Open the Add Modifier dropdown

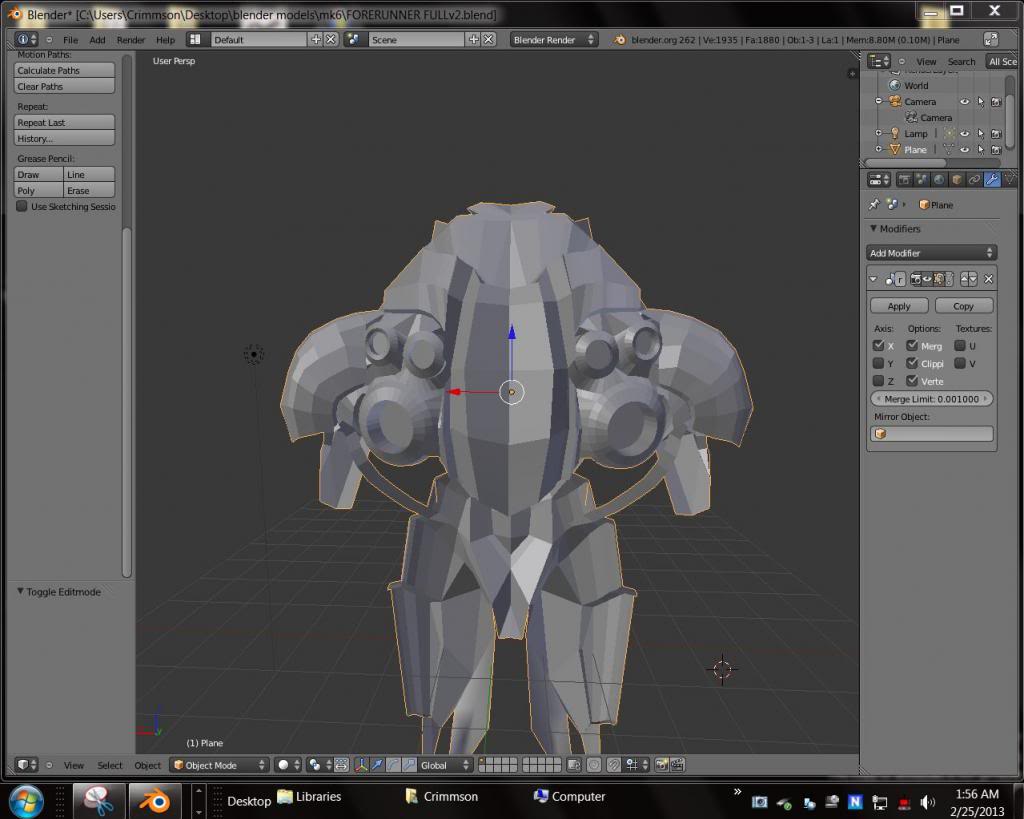tap(931, 253)
